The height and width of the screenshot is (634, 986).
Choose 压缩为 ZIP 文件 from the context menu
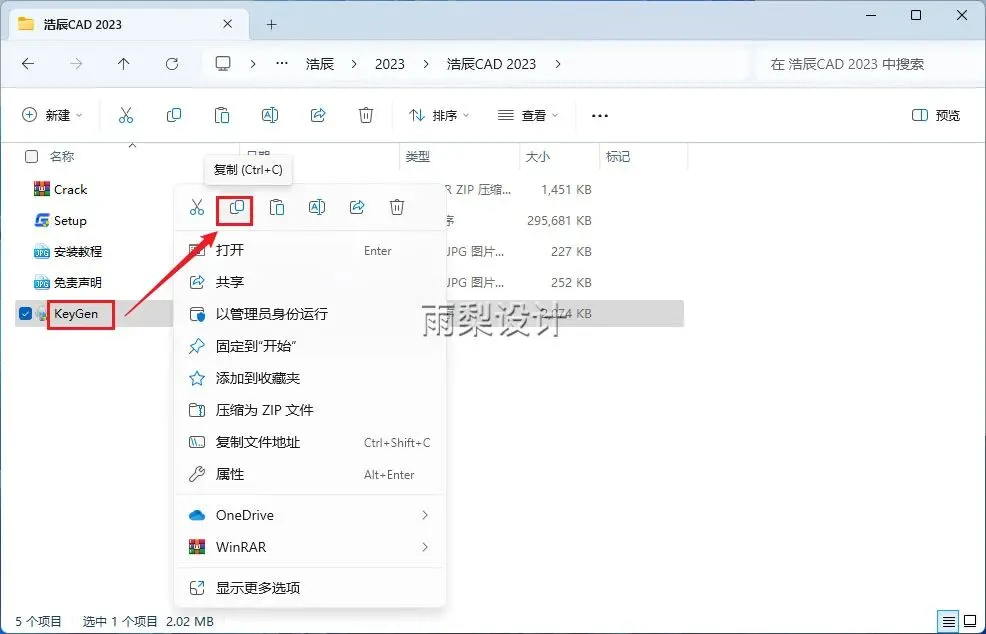309,410
